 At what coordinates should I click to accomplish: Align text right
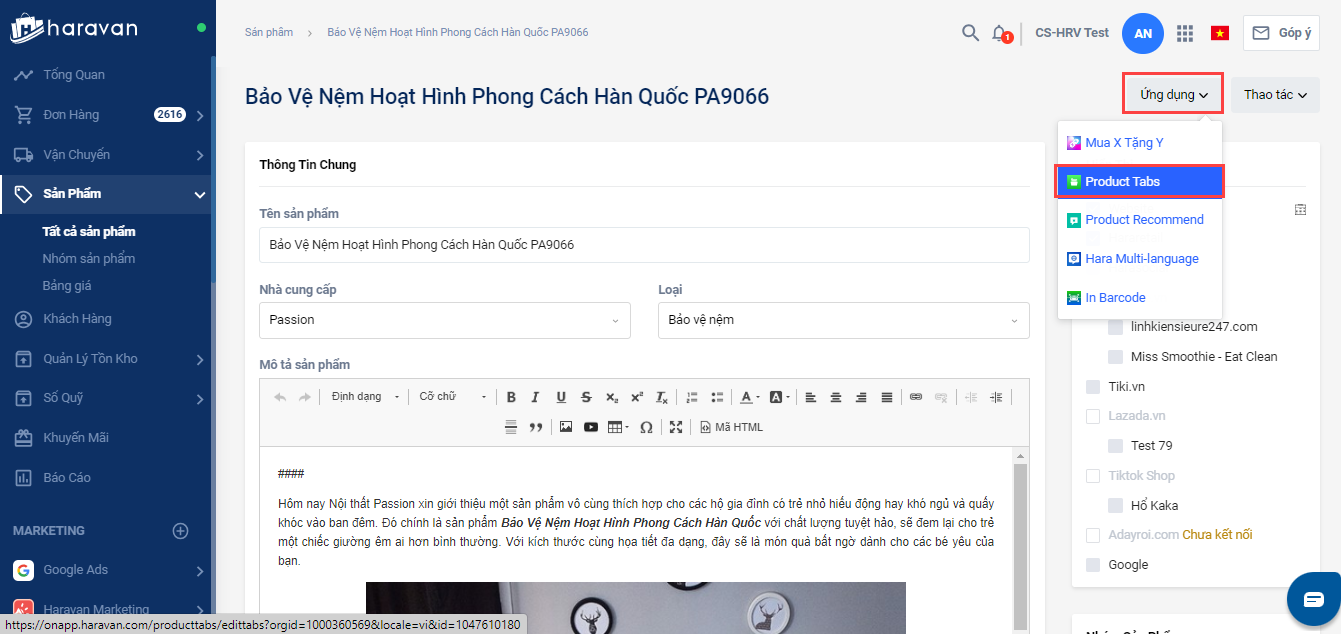[861, 397]
